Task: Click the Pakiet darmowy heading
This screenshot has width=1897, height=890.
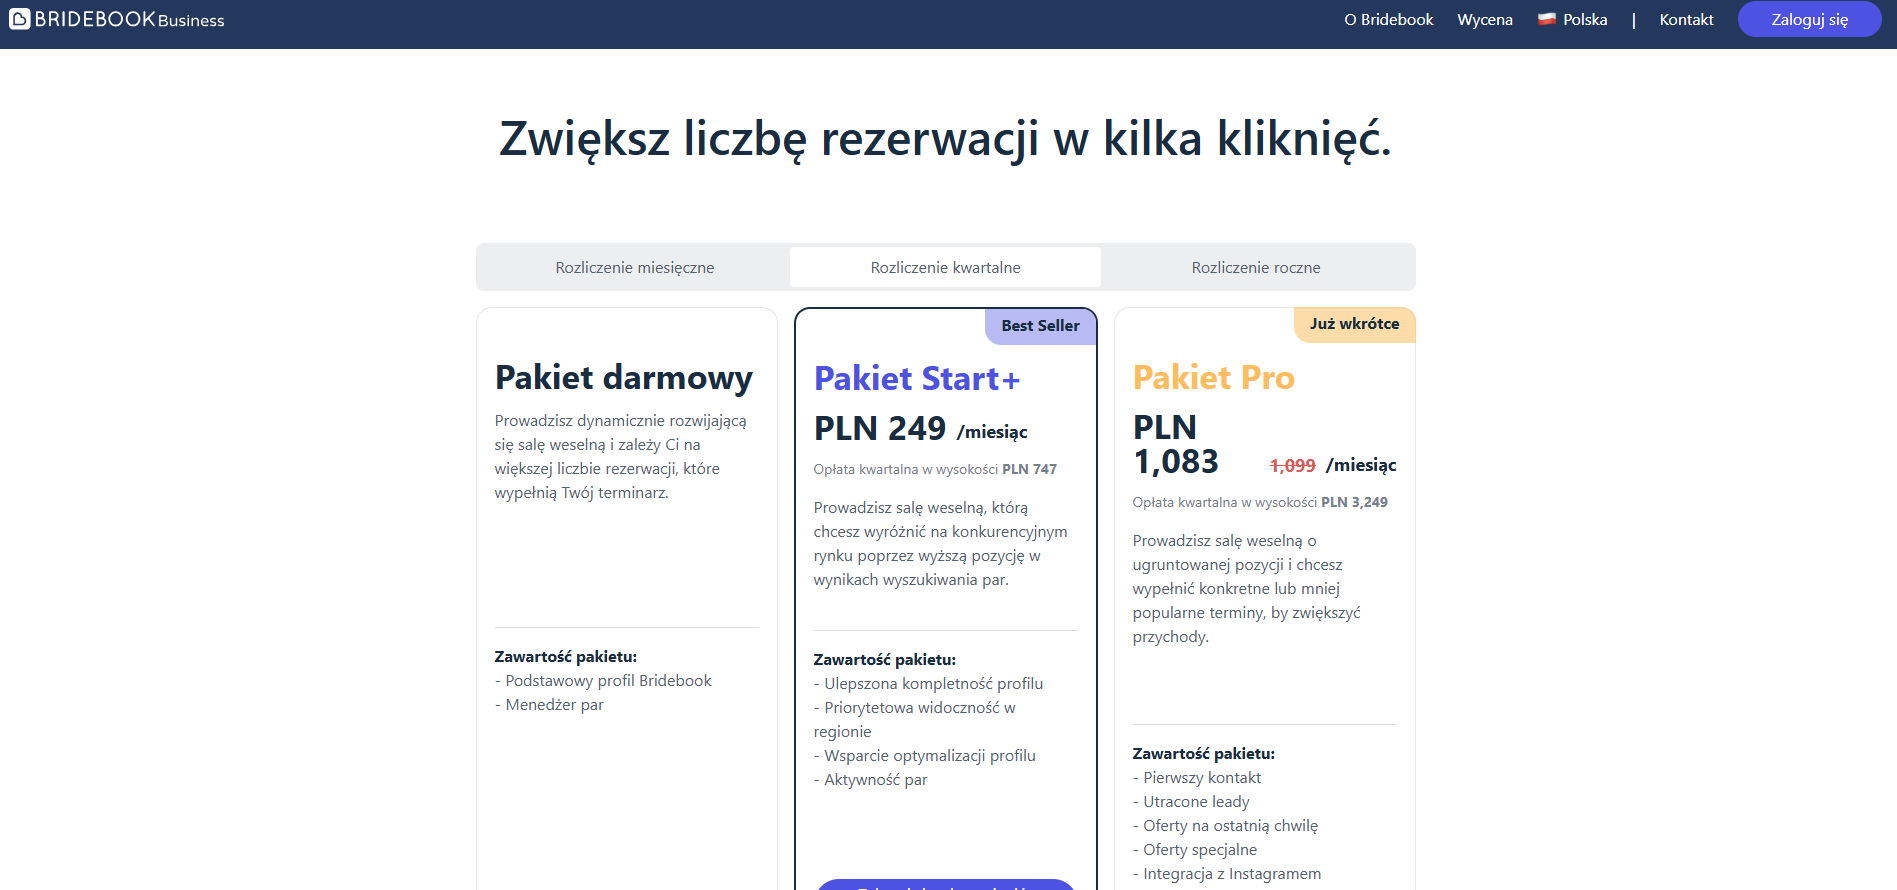Action: point(623,378)
